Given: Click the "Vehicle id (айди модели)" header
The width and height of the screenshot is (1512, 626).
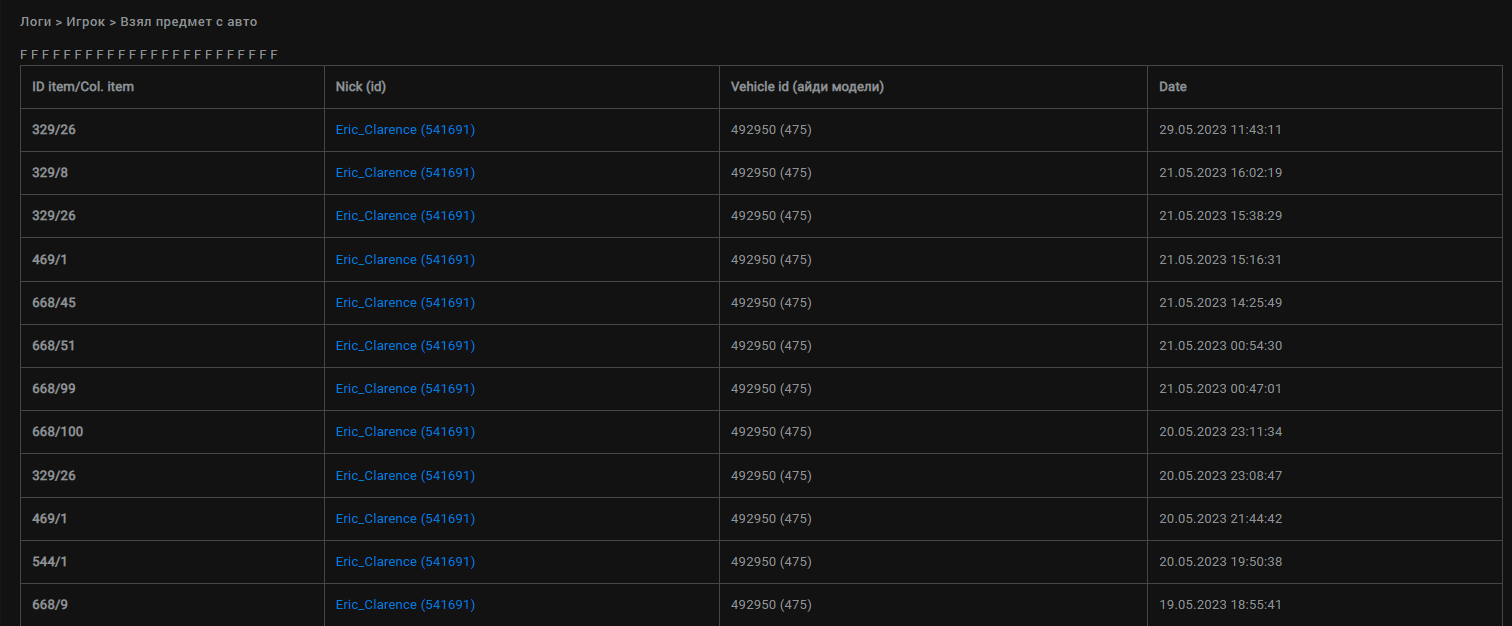Looking at the screenshot, I should 807,87.
